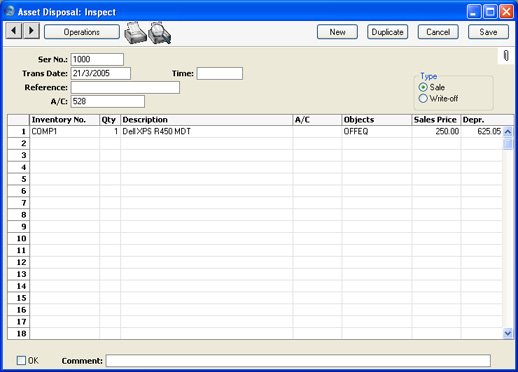Viewport: 518px width, 372px height.
Task: Select row number 10 header
Action: (19, 238)
